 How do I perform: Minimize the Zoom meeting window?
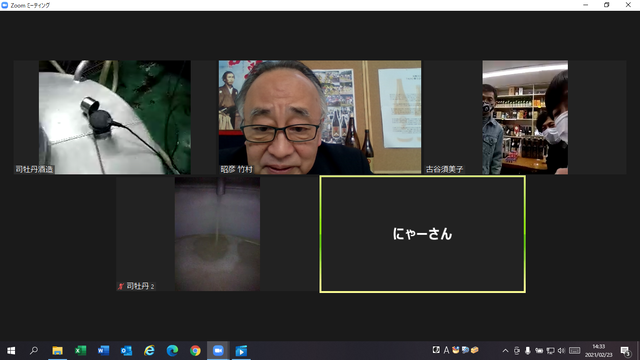pyautogui.click(x=586, y=5)
